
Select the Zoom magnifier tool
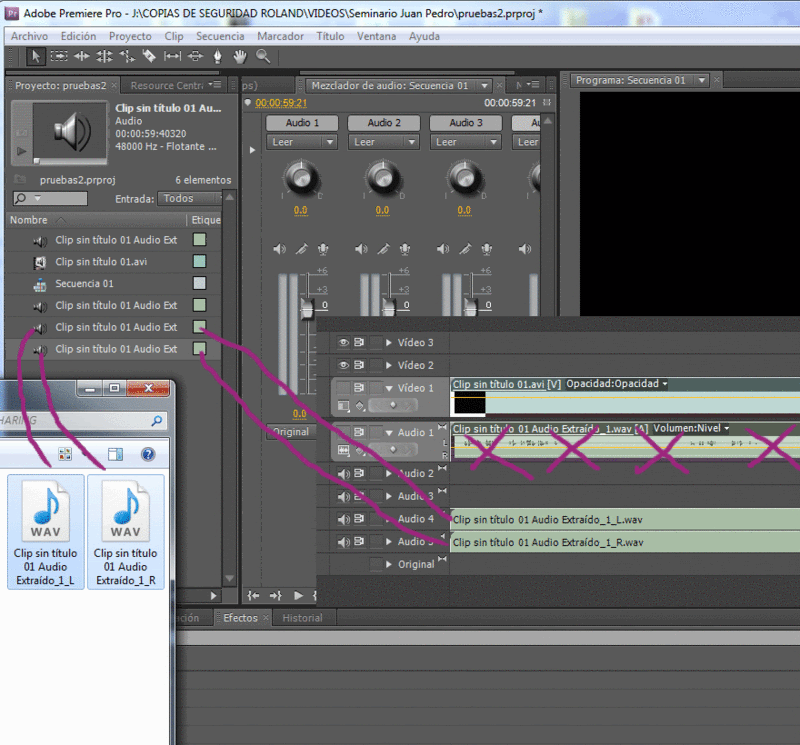pos(263,56)
